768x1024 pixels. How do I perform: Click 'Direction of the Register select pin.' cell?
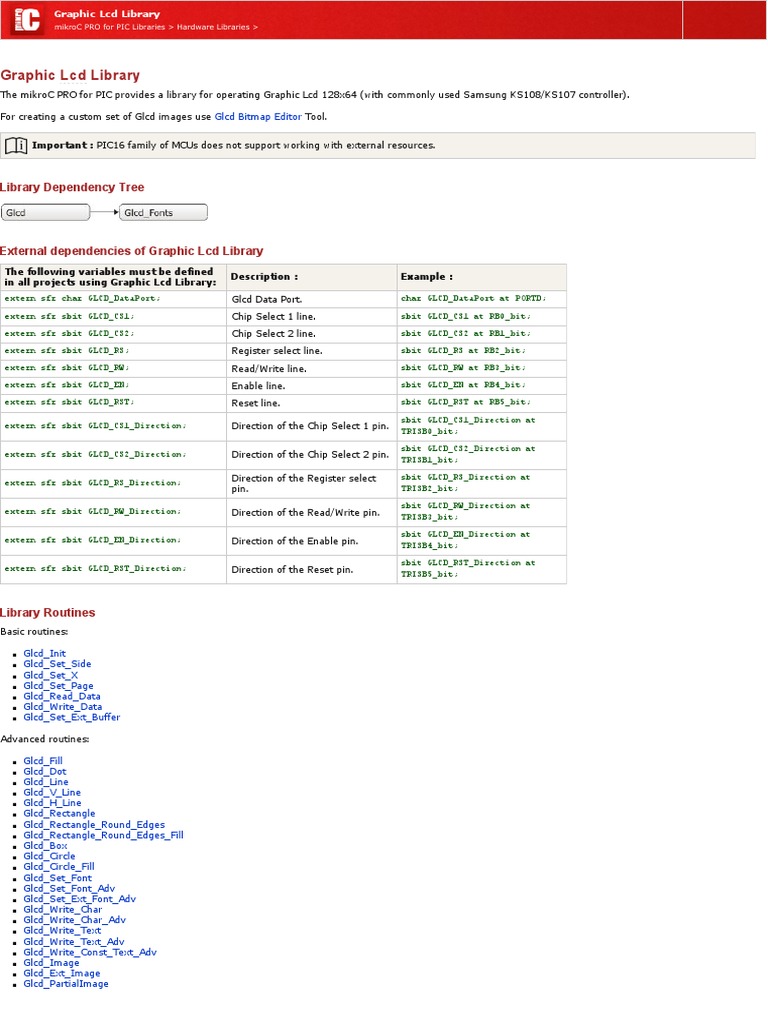click(312, 483)
